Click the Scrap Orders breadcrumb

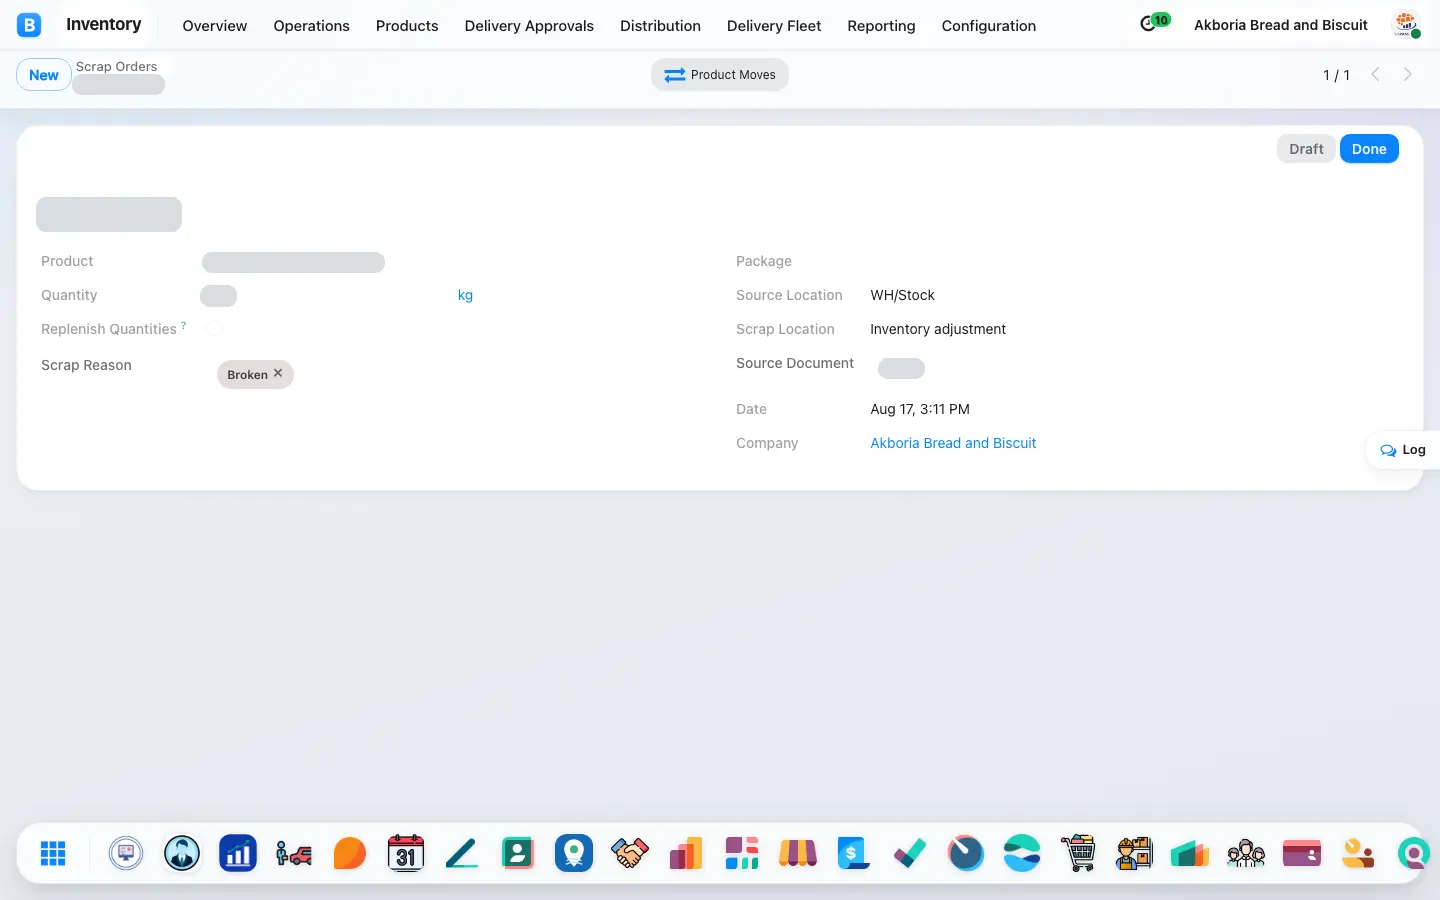point(116,66)
